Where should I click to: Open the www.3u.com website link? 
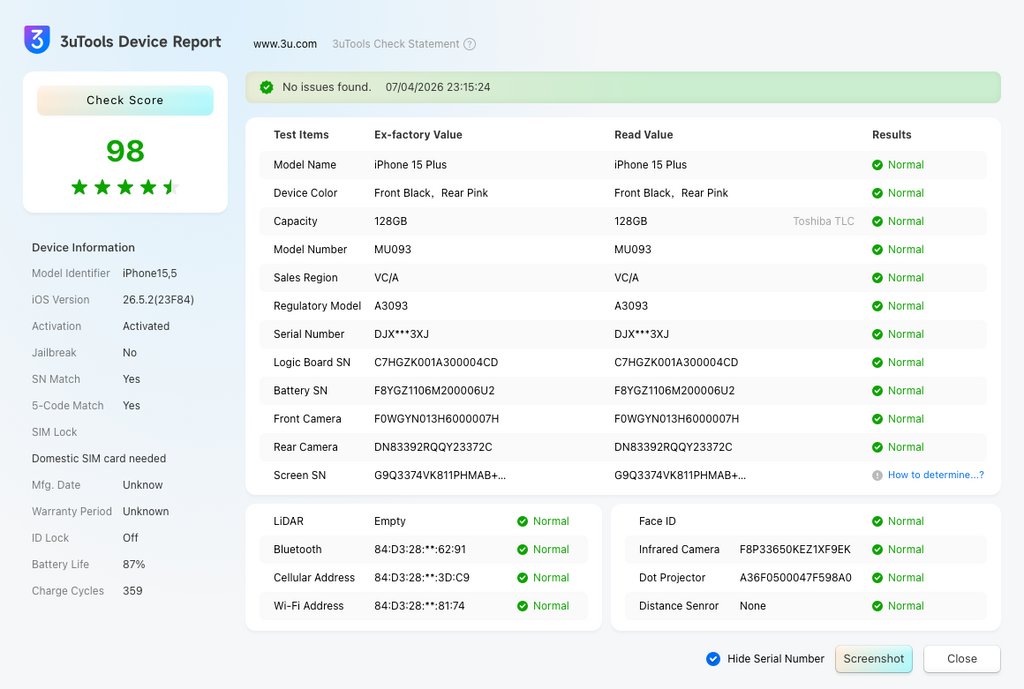(x=285, y=44)
